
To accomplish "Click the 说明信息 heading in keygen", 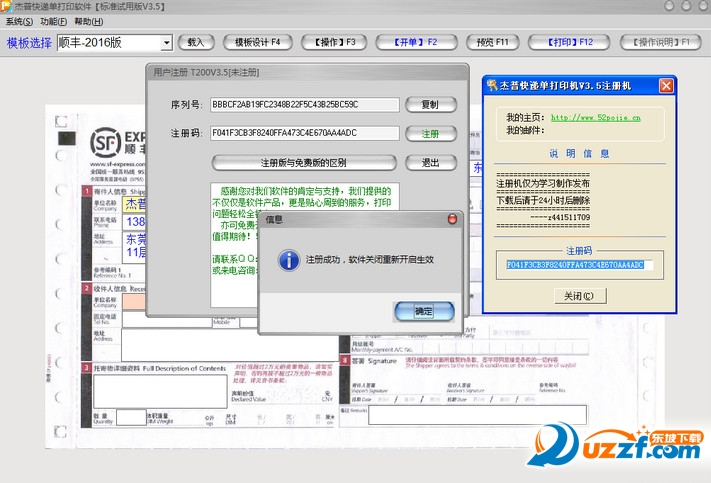I will coord(580,153).
